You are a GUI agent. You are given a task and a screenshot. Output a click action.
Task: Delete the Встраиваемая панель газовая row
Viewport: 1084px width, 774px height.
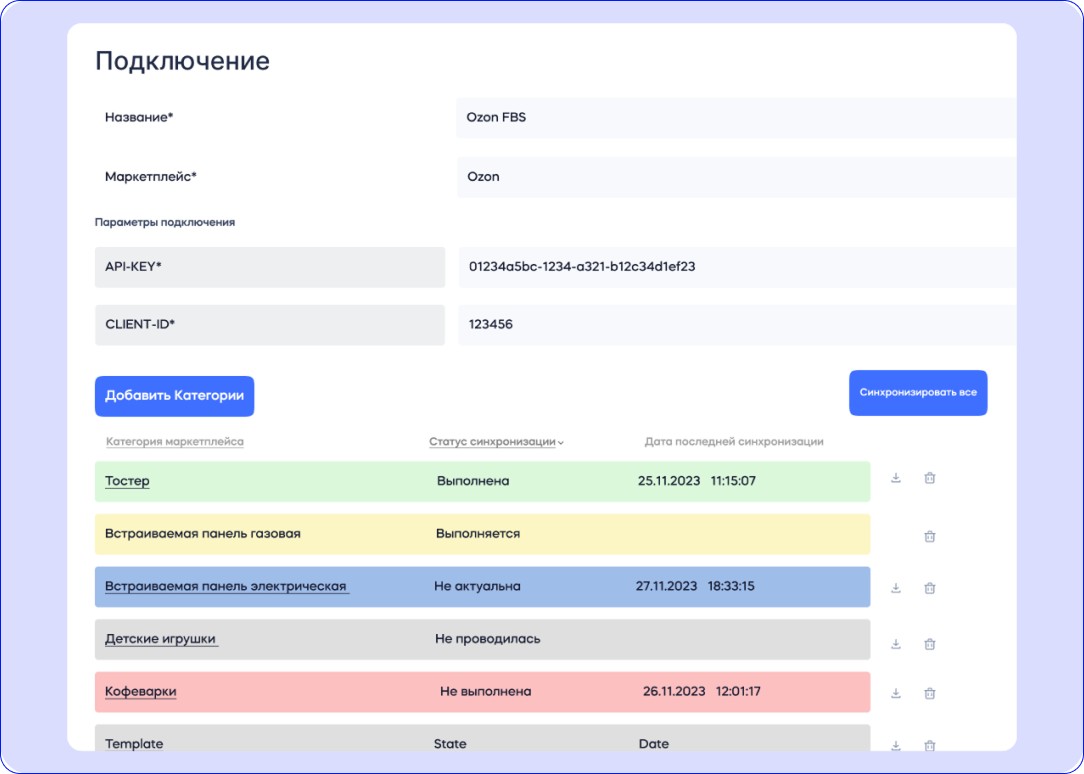[x=929, y=536]
